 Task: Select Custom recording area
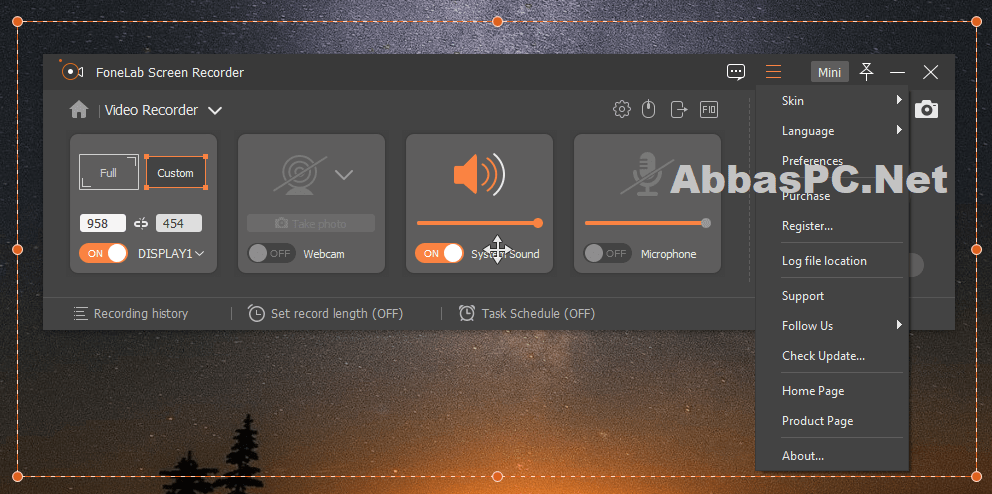point(176,172)
